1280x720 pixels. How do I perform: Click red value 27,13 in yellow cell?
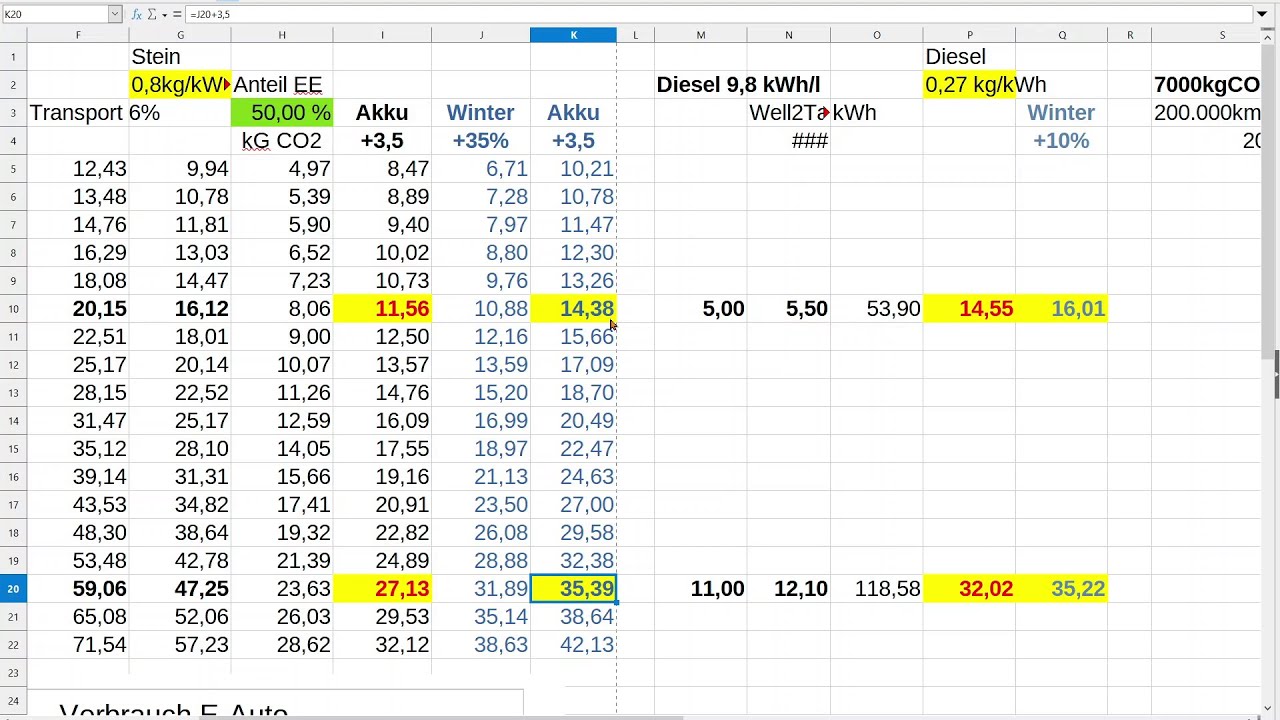click(382, 589)
